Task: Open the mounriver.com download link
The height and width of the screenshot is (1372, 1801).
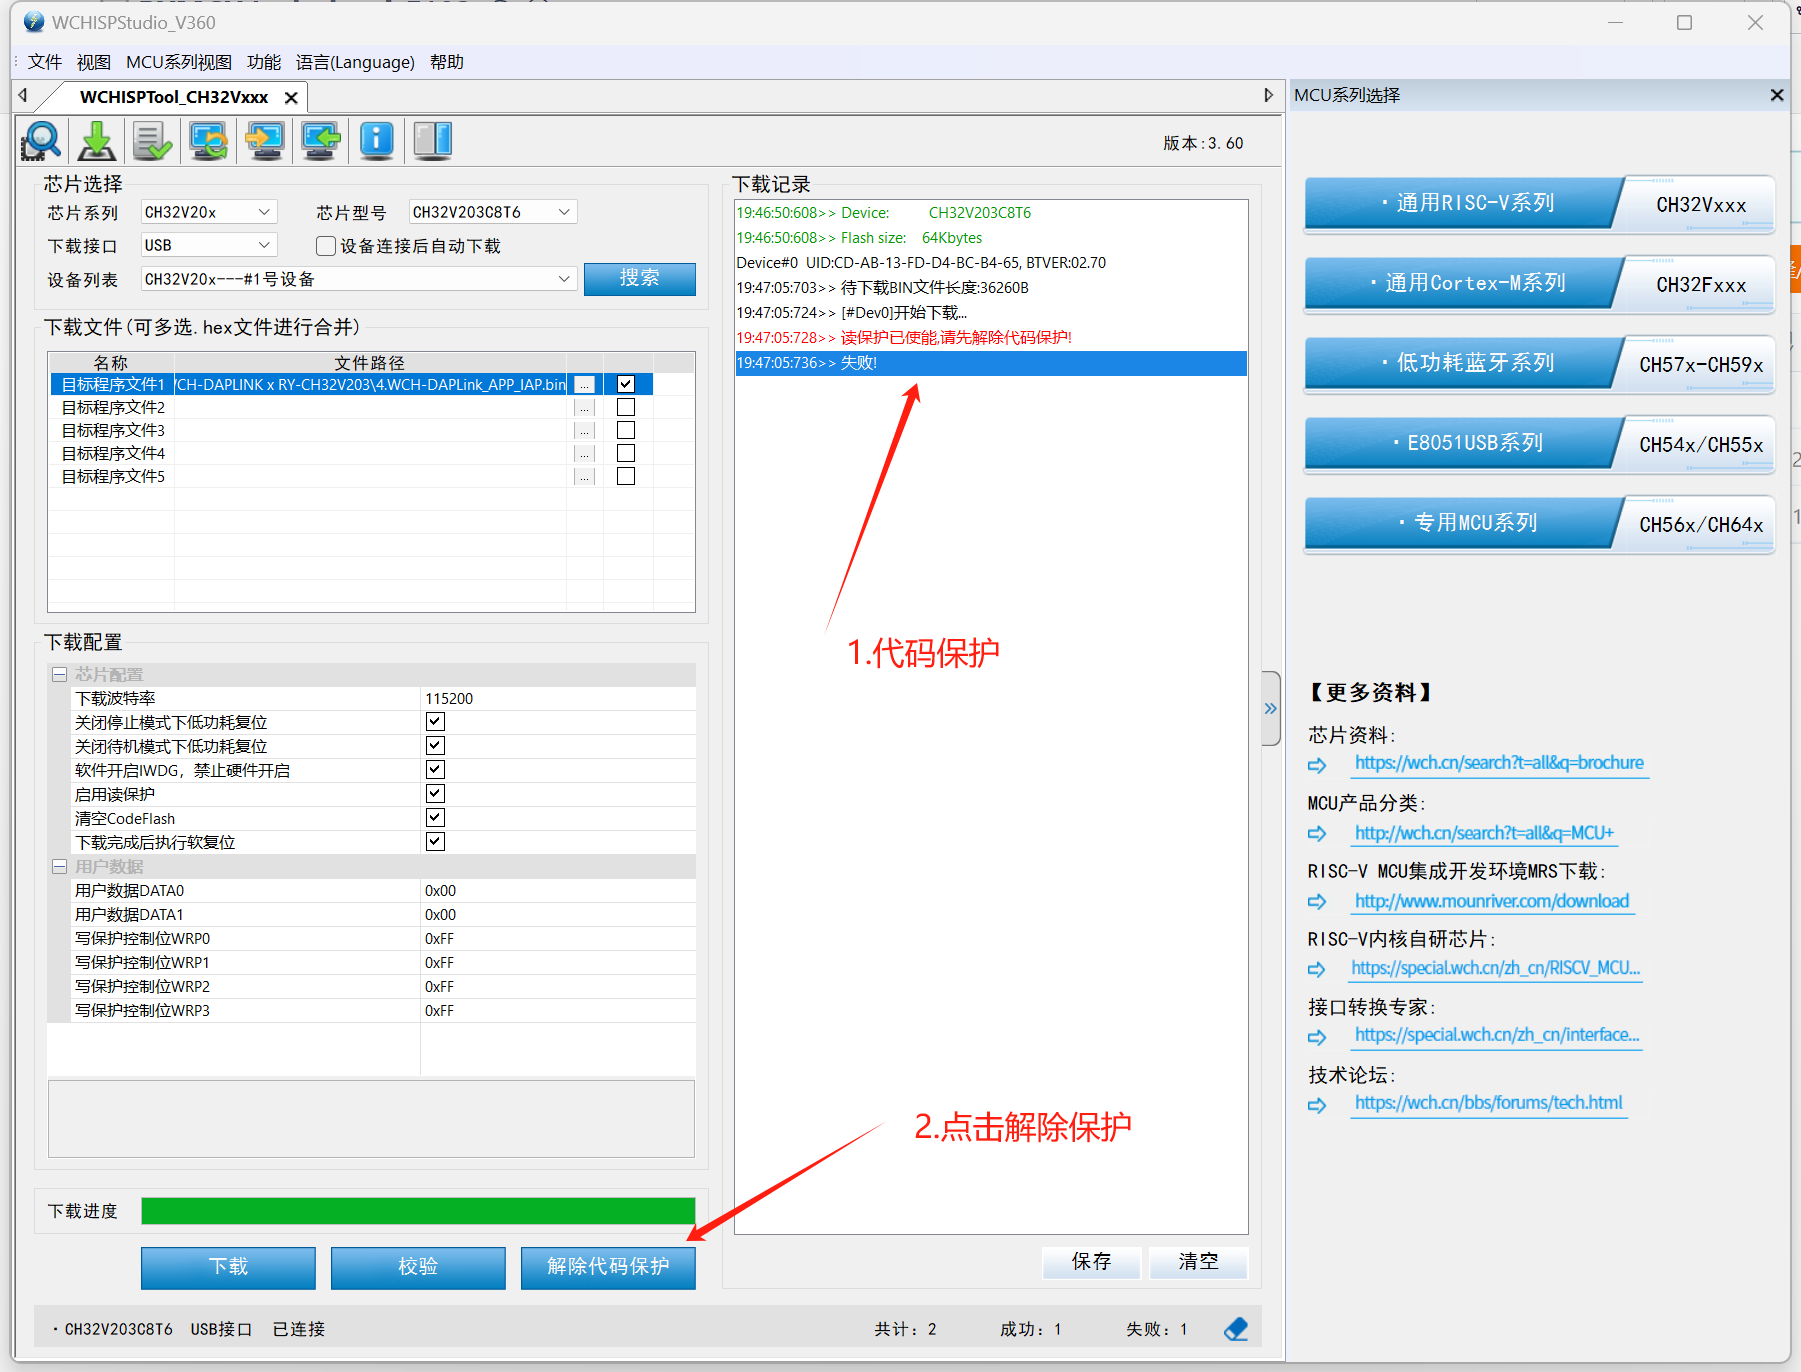Action: click(x=1491, y=901)
